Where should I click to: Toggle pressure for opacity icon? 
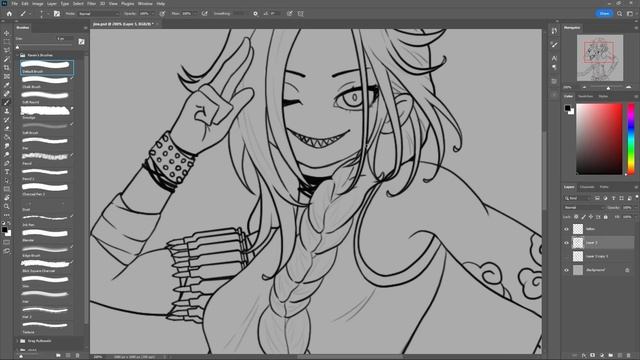[x=162, y=13]
